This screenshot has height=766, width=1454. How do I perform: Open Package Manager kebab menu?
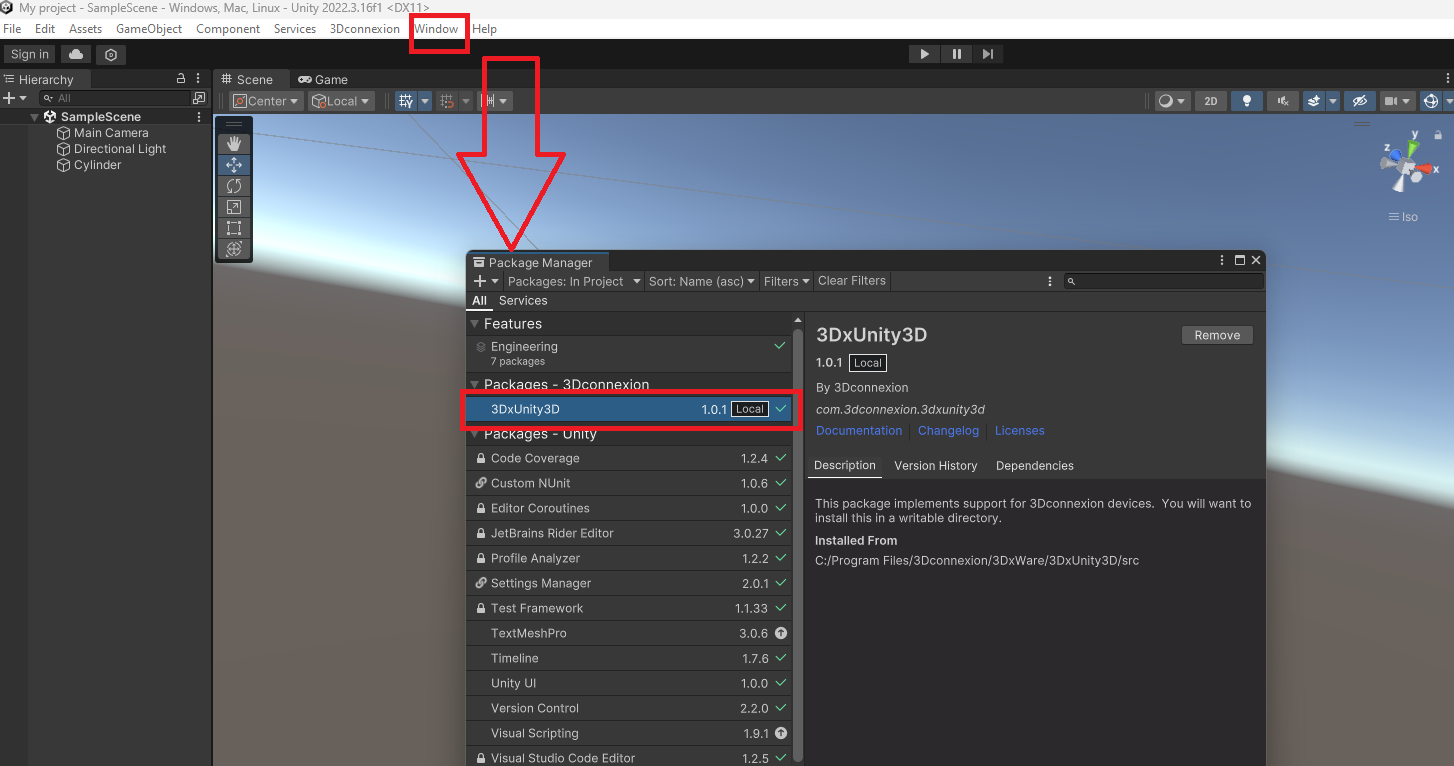[1222, 260]
